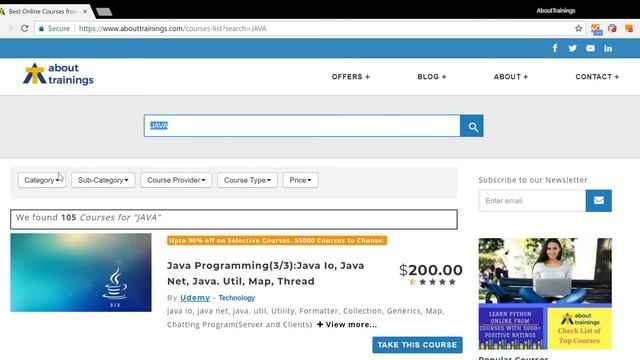View secure padlock site info
The image size is (640, 360).
pos(41,28)
